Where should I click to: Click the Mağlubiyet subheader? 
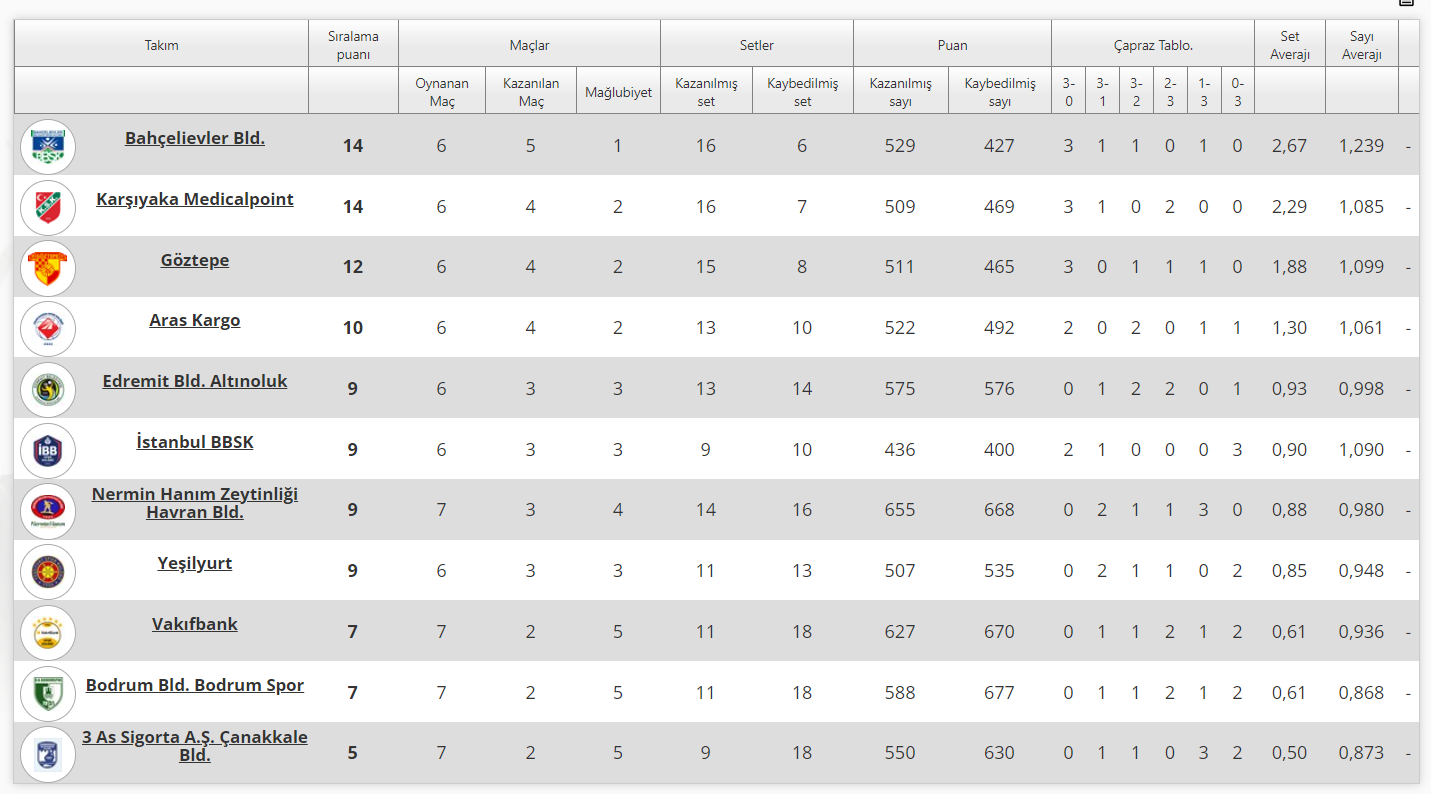618,92
